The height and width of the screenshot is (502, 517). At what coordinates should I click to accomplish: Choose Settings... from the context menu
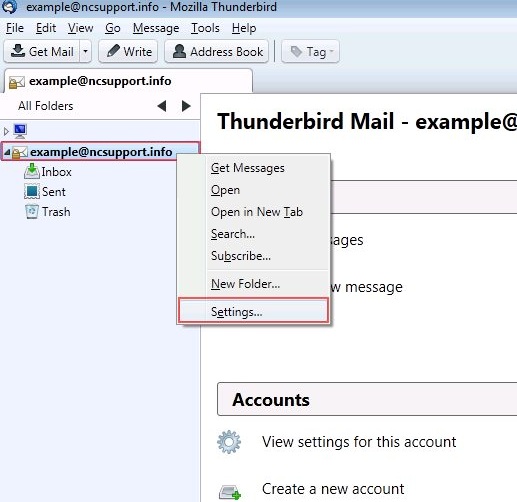pyautogui.click(x=253, y=311)
